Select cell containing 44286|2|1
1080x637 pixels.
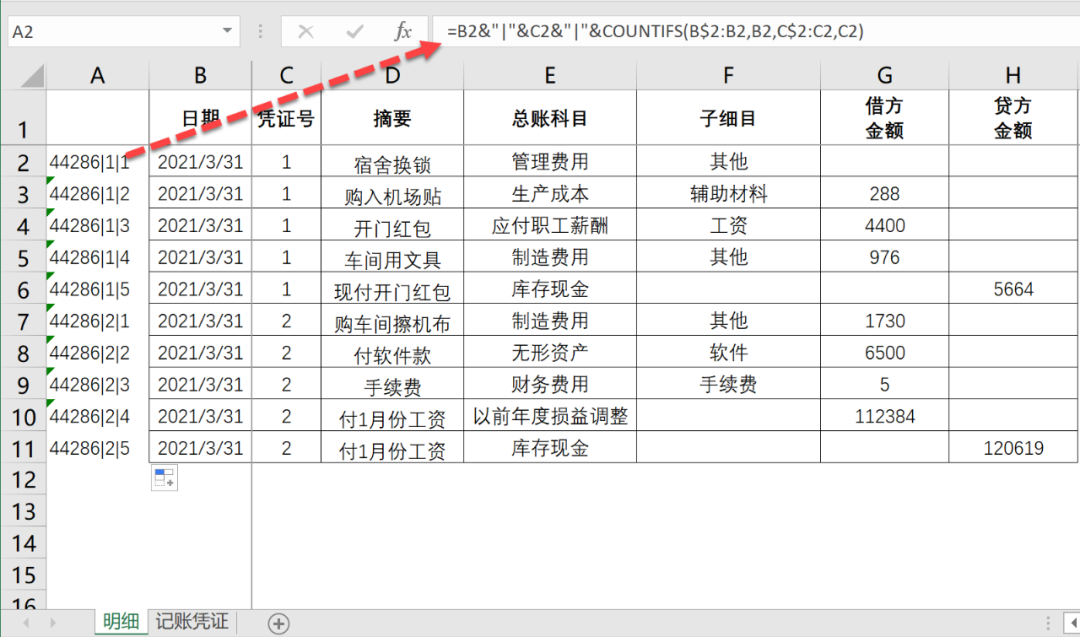point(97,321)
